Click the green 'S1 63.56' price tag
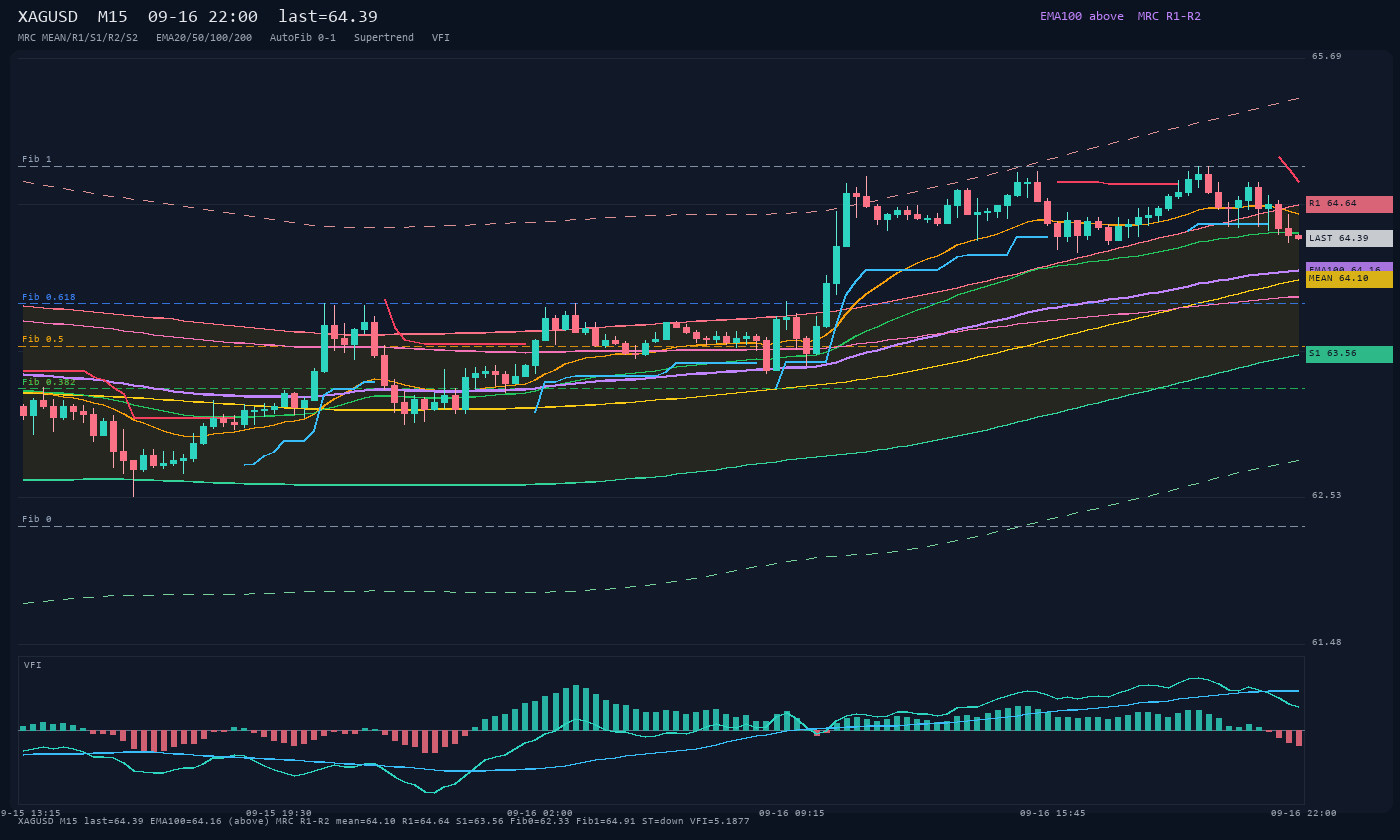Image resolution: width=1400 pixels, height=840 pixels. [1349, 354]
